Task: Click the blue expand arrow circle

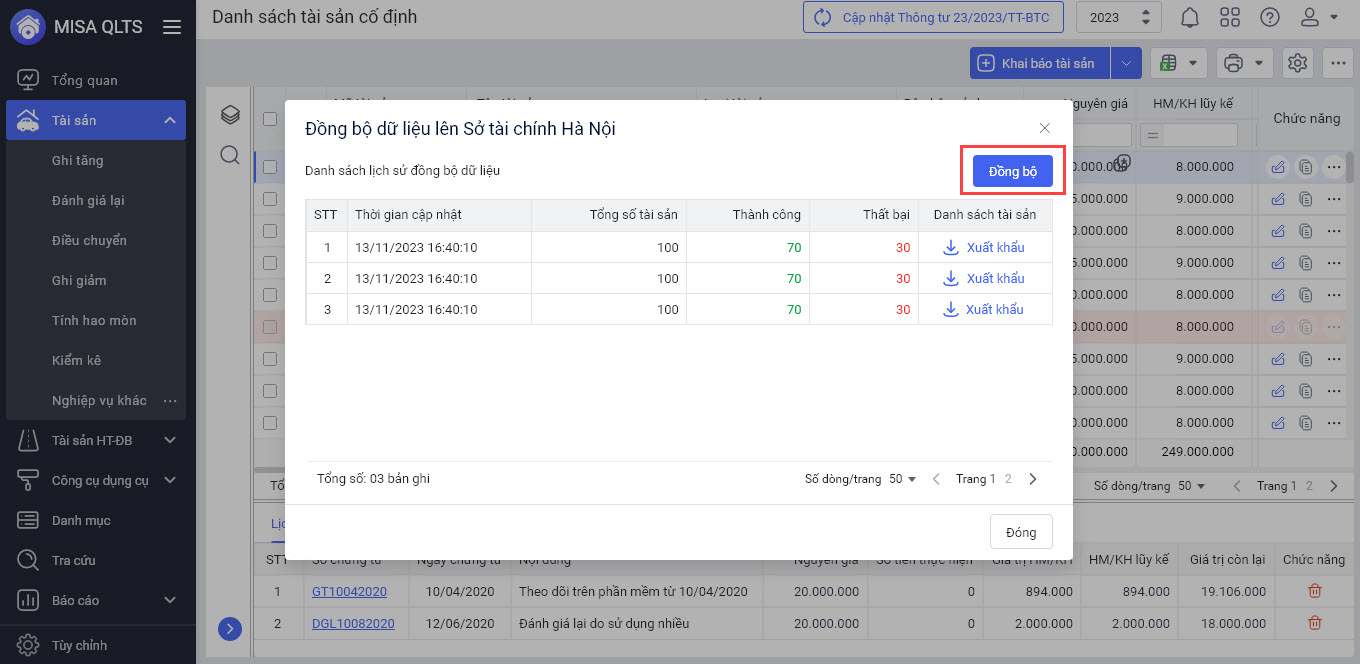Action: coord(230,629)
